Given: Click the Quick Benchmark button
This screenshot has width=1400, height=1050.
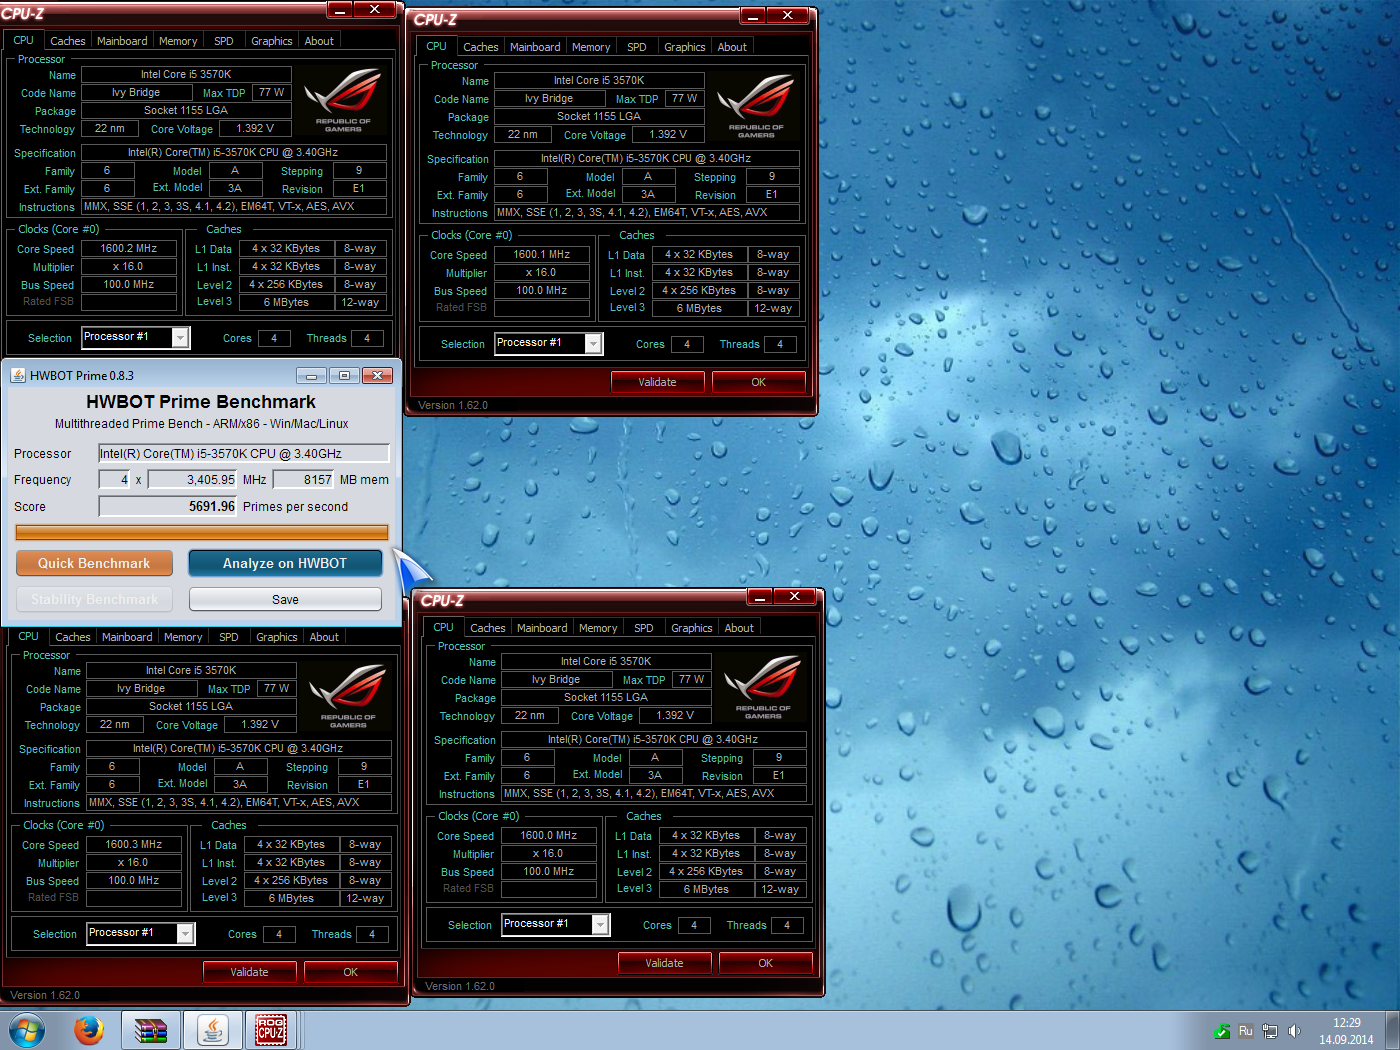Looking at the screenshot, I should point(94,563).
